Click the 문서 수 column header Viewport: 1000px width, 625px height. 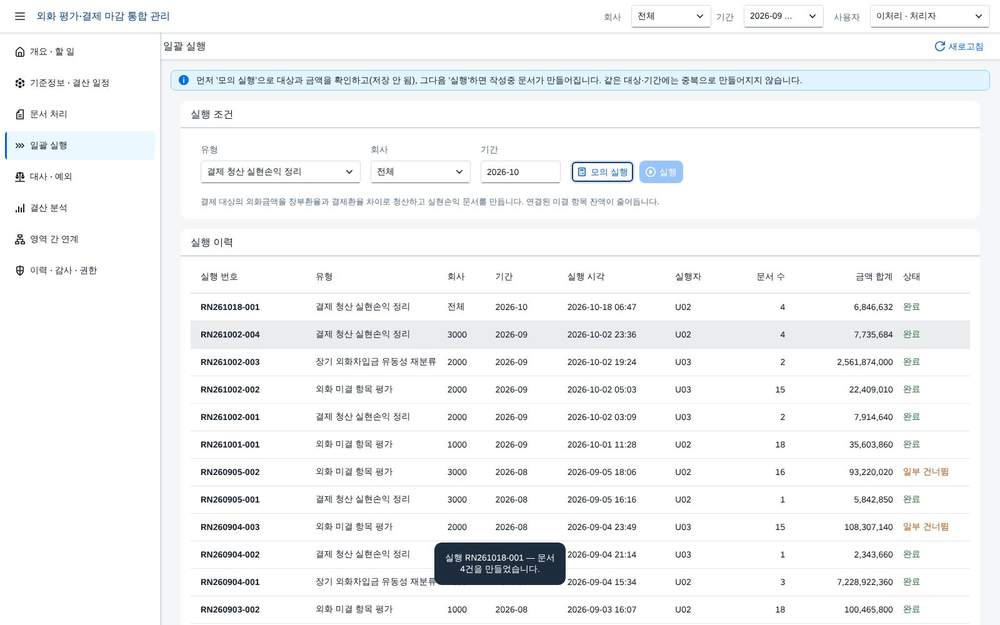point(770,277)
